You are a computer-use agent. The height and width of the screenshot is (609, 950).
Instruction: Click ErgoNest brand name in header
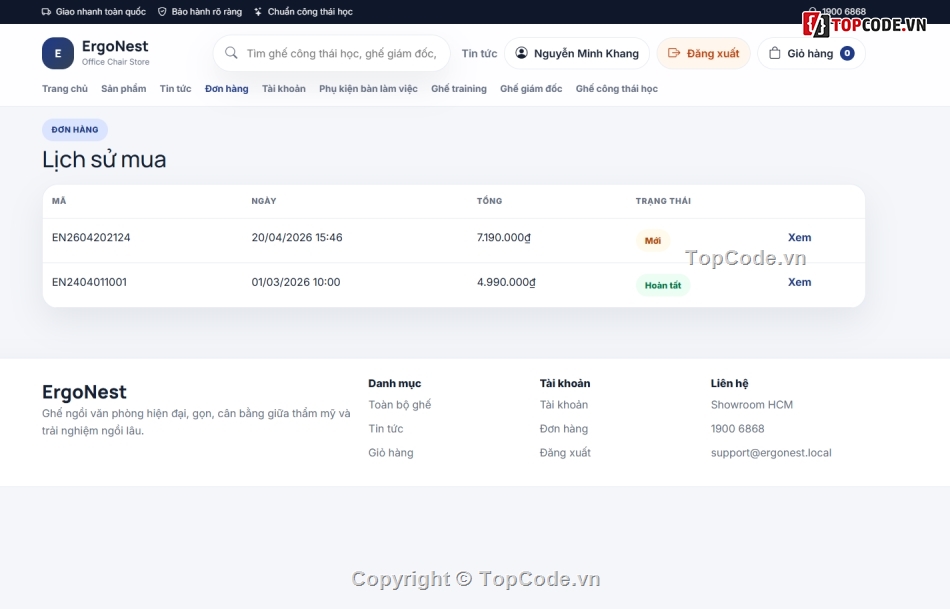tap(115, 46)
